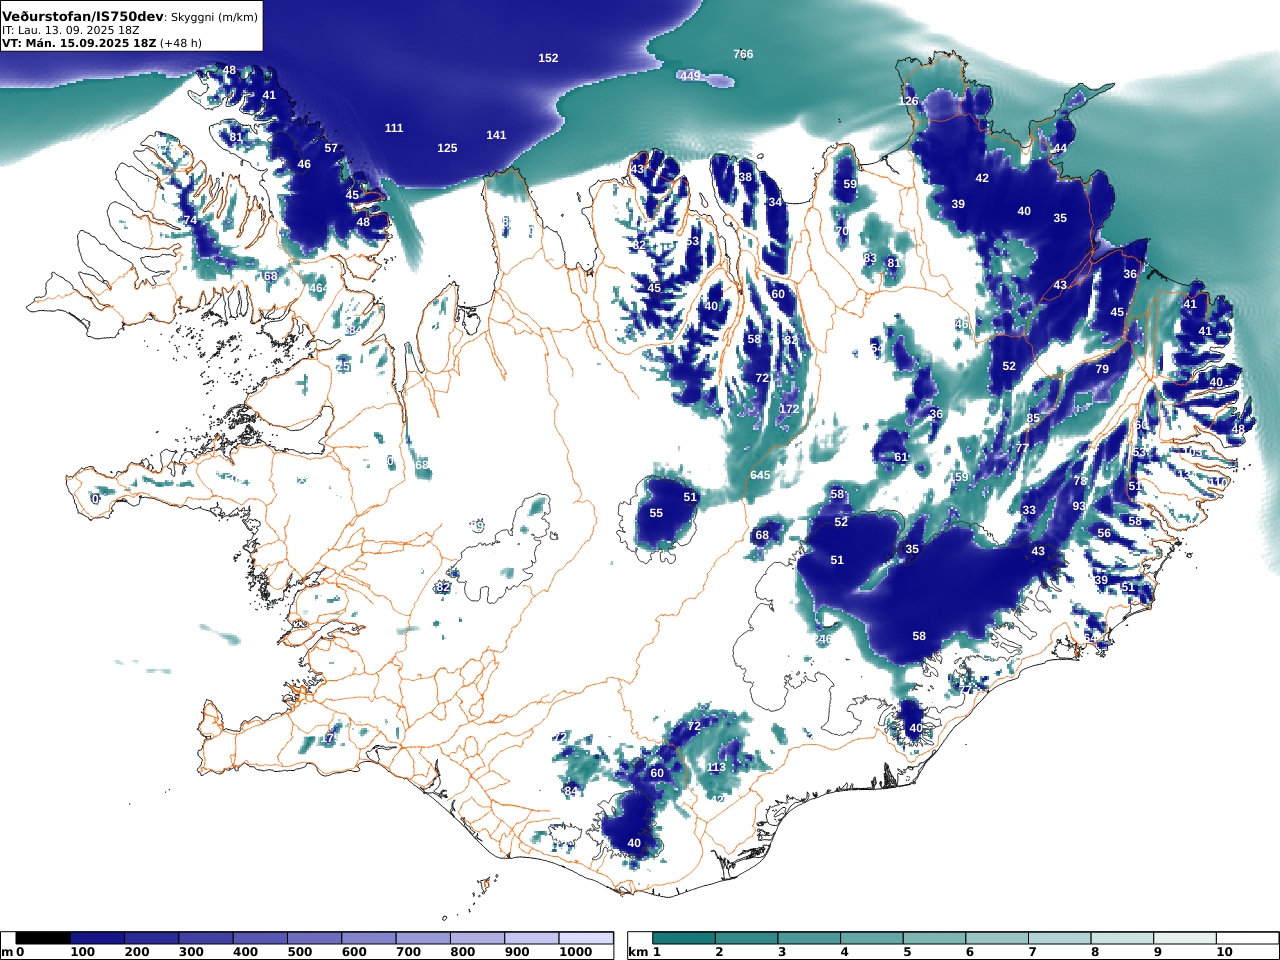Click the 4–5 km teal legend segment
Image resolution: width=1280 pixels, height=960 pixels.
tap(872, 938)
